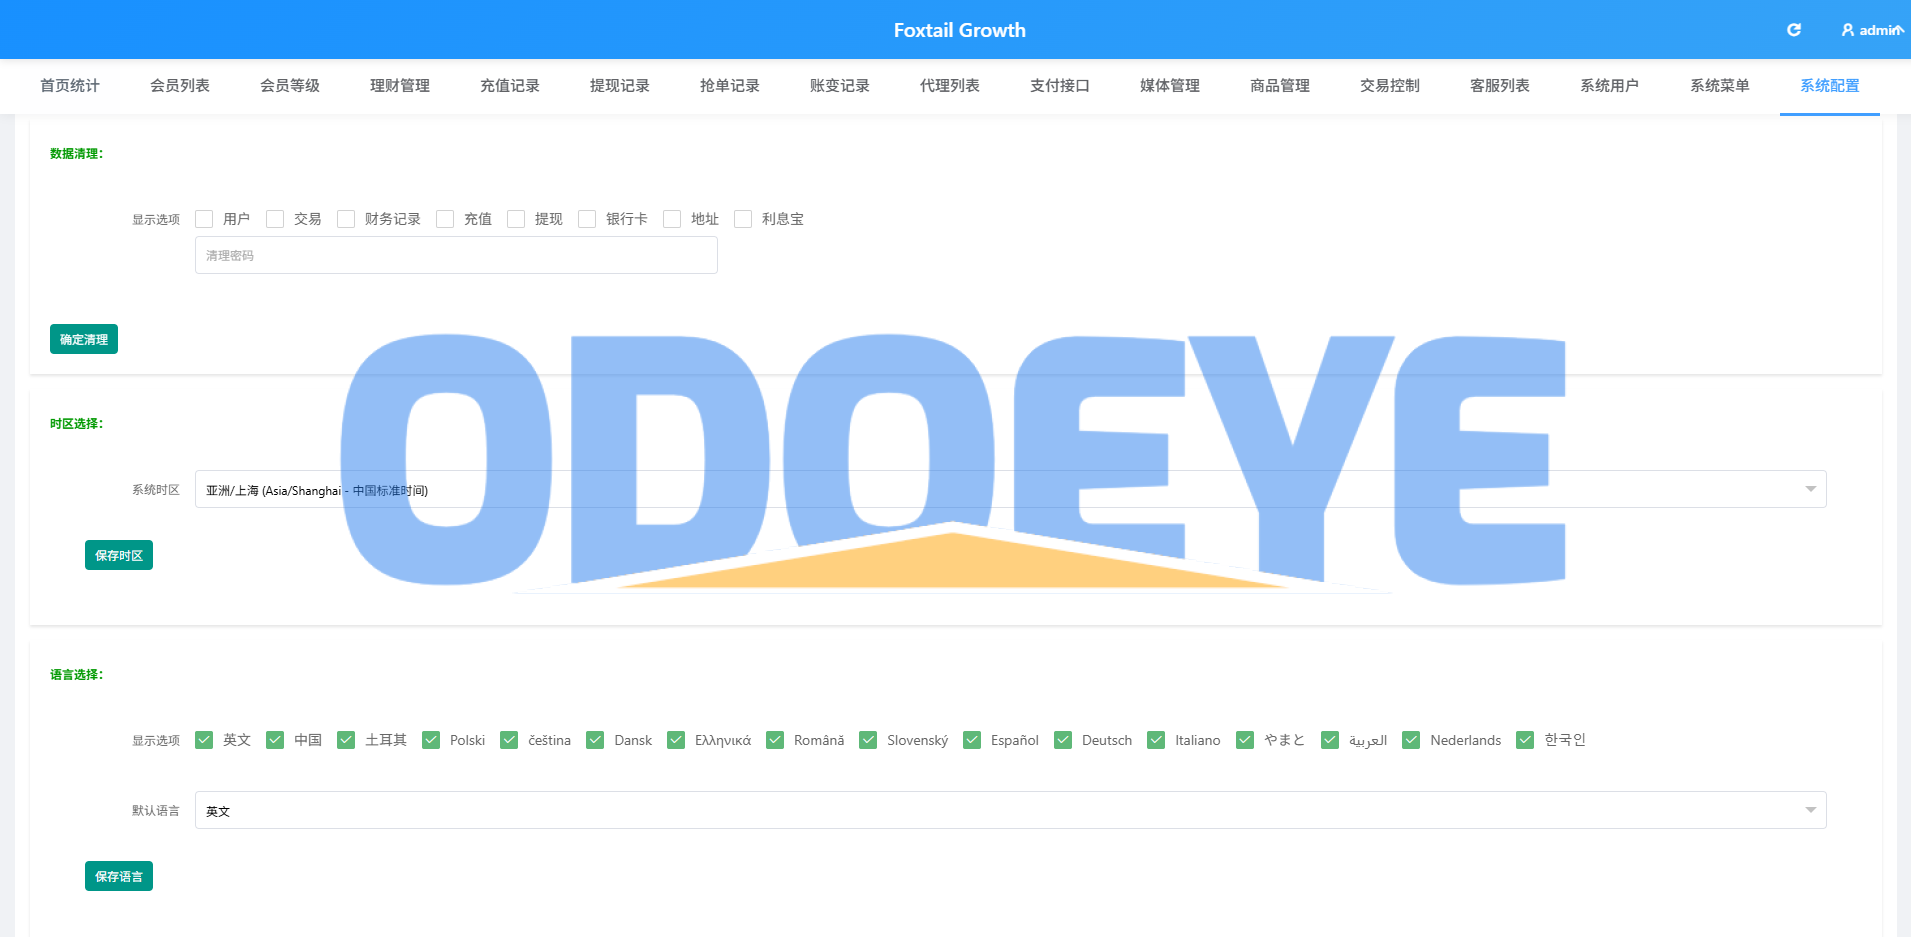
Task: Click the refresh icon in header
Action: pos(1794,30)
